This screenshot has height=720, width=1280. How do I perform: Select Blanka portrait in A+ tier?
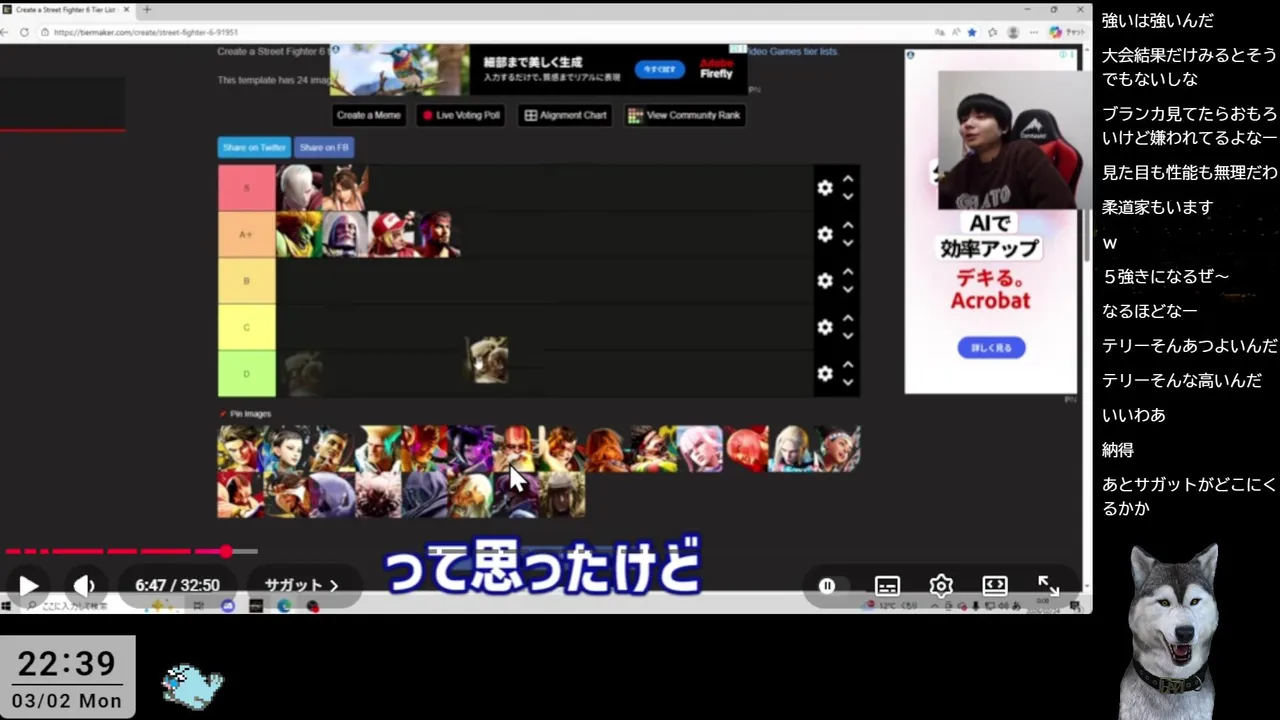pos(299,234)
